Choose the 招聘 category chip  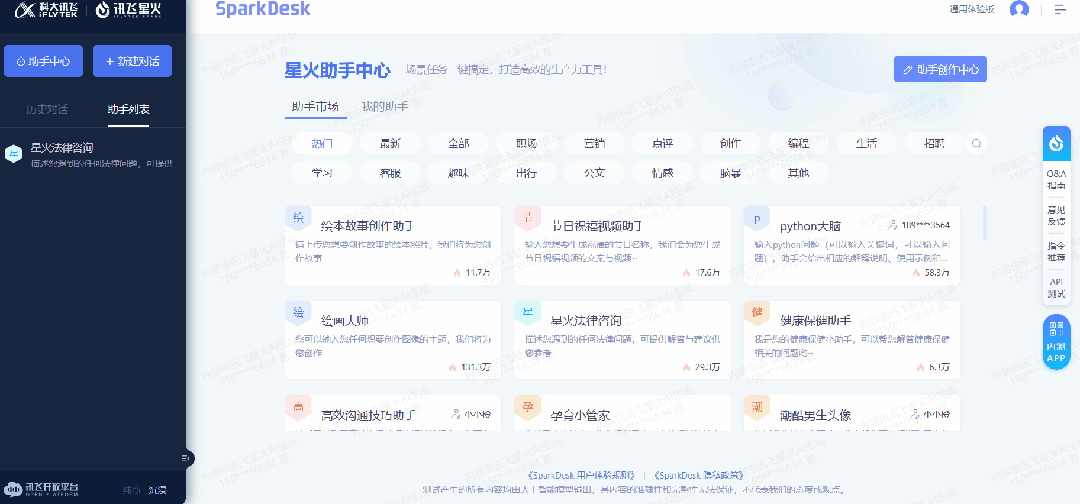pos(935,144)
